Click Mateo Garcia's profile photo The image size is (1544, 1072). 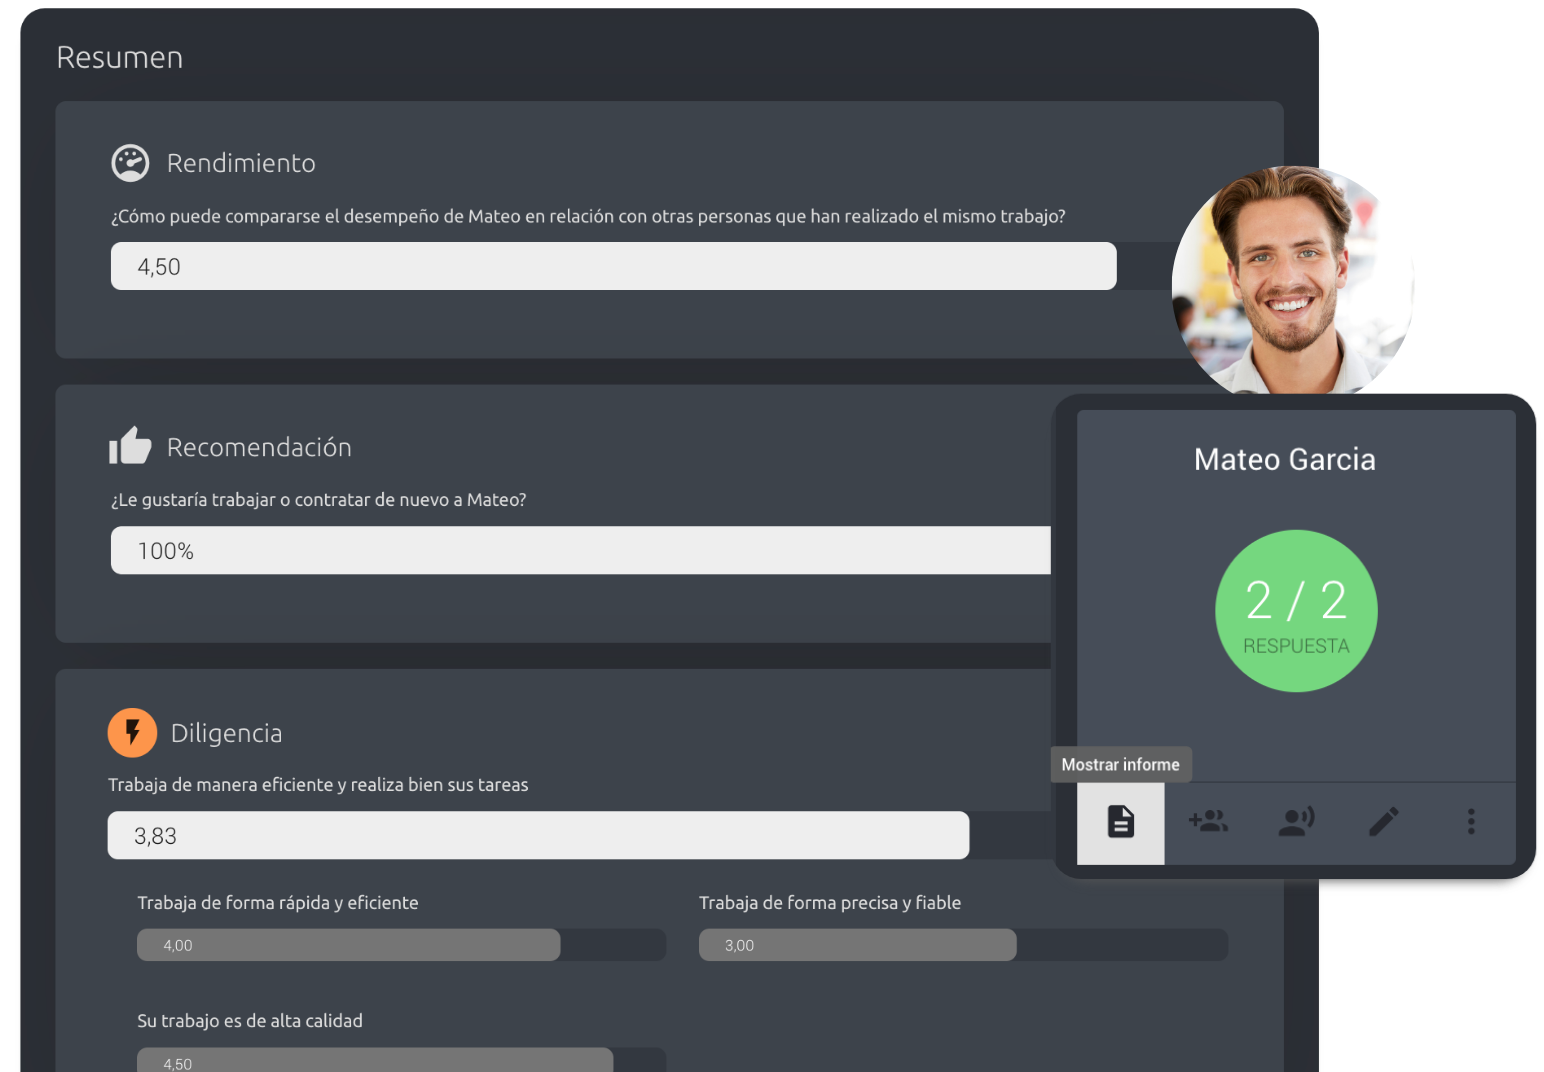pos(1293,282)
